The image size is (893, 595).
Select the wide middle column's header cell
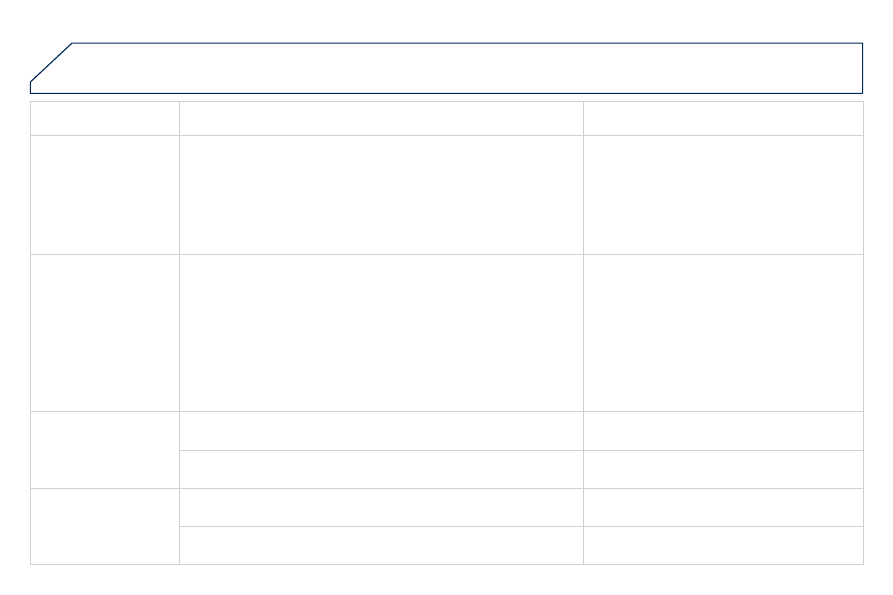(381, 118)
